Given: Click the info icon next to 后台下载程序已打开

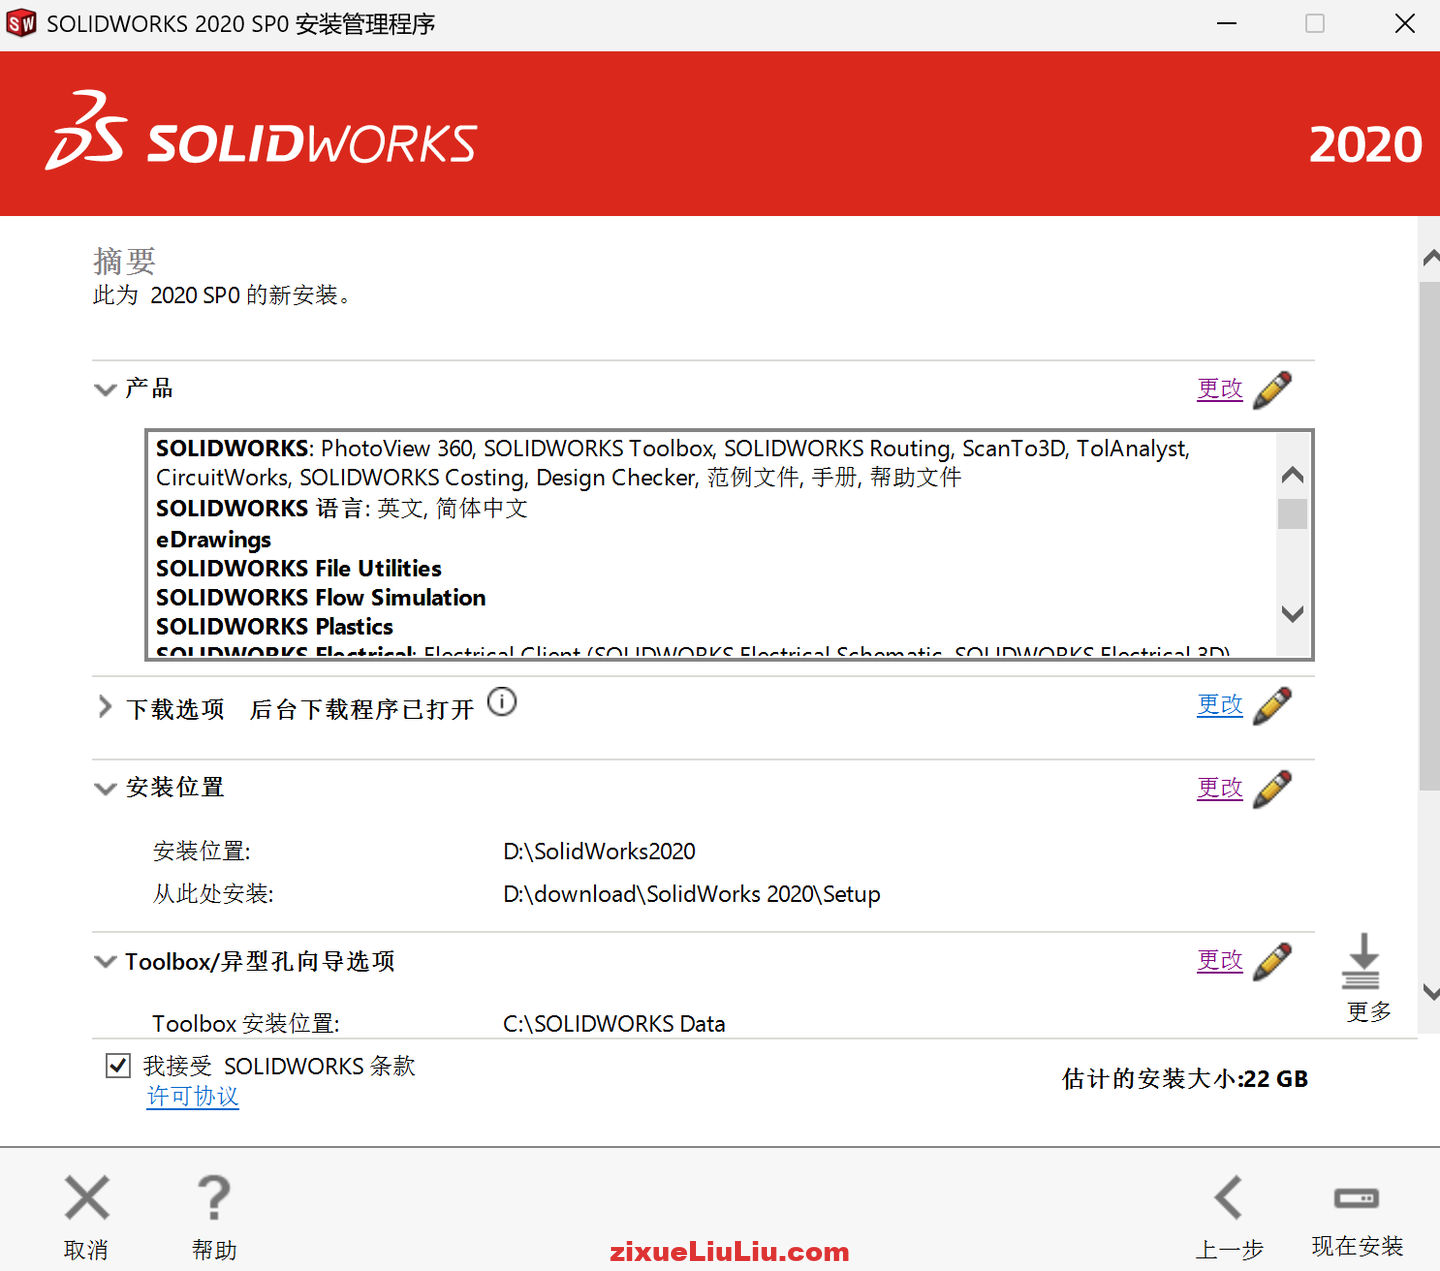Looking at the screenshot, I should [502, 703].
